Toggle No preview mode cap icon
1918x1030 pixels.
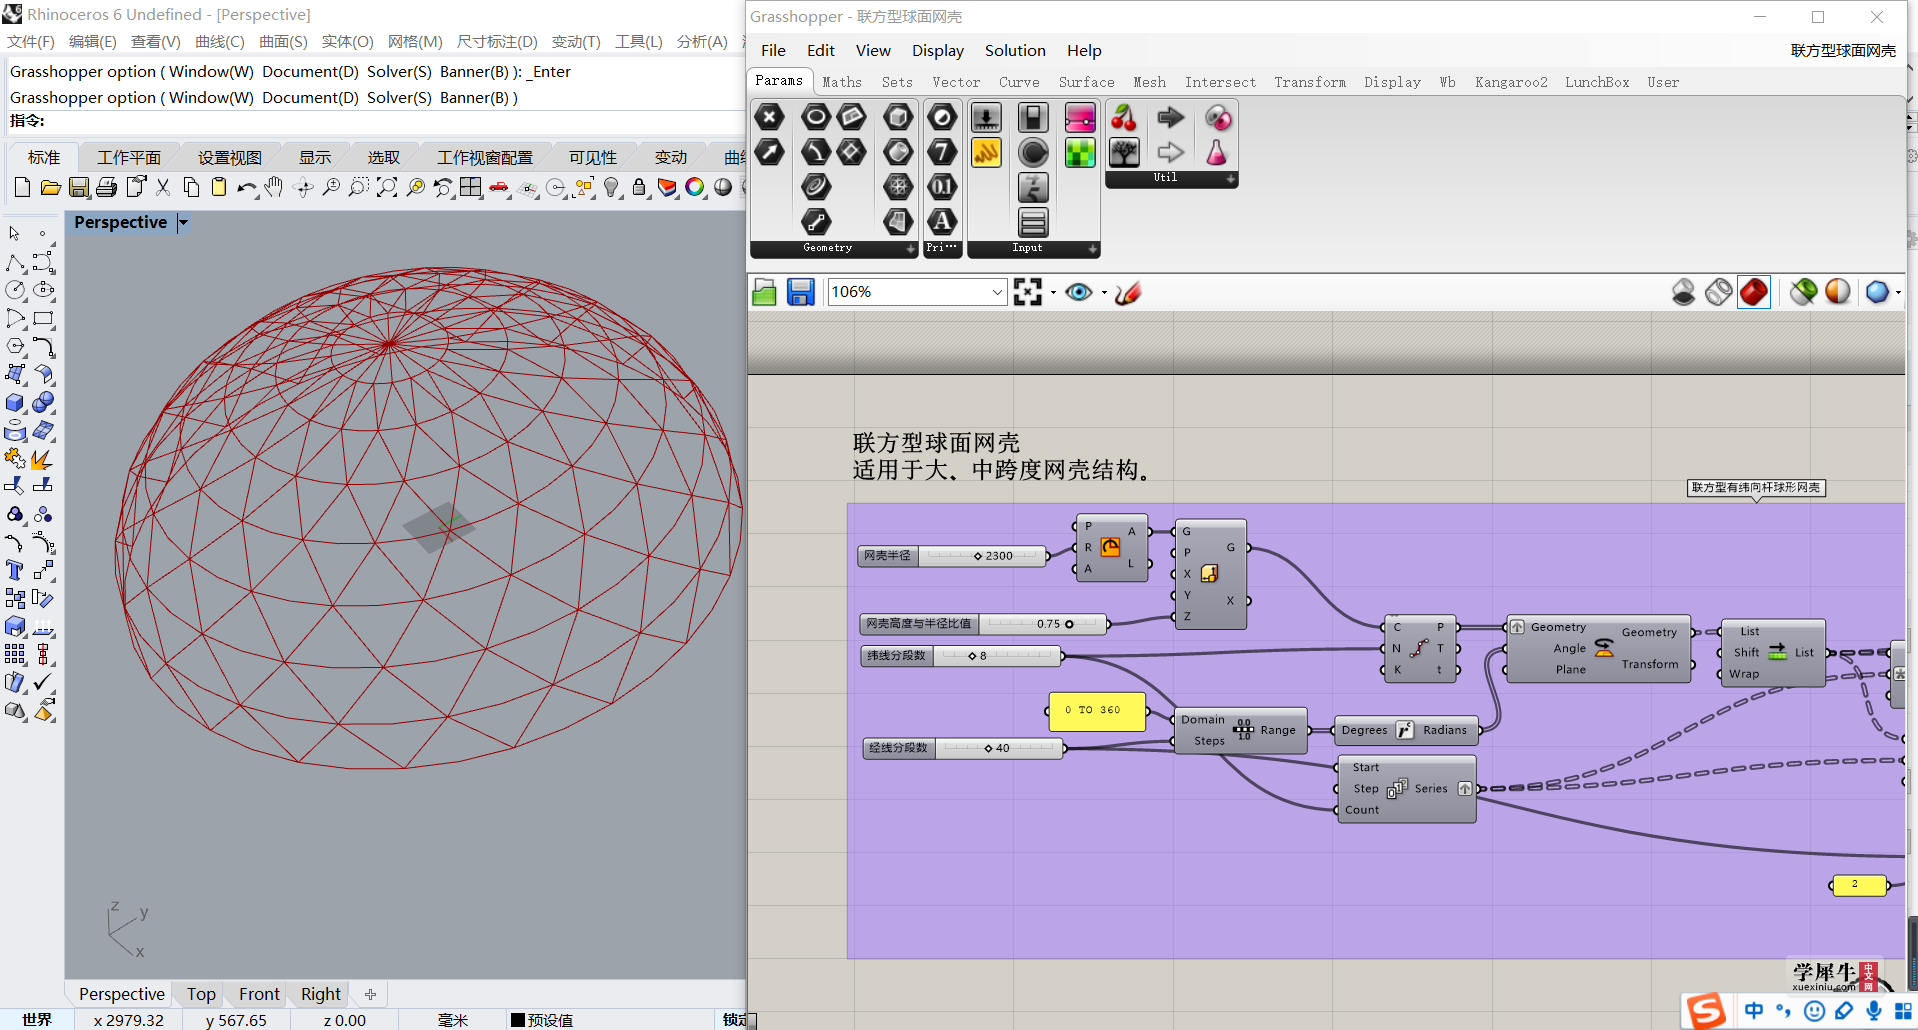(1684, 292)
